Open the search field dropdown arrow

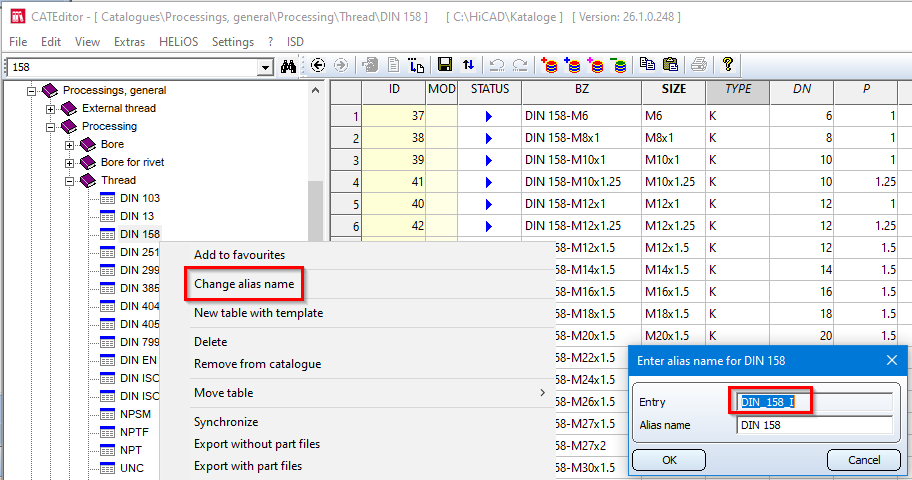265,67
